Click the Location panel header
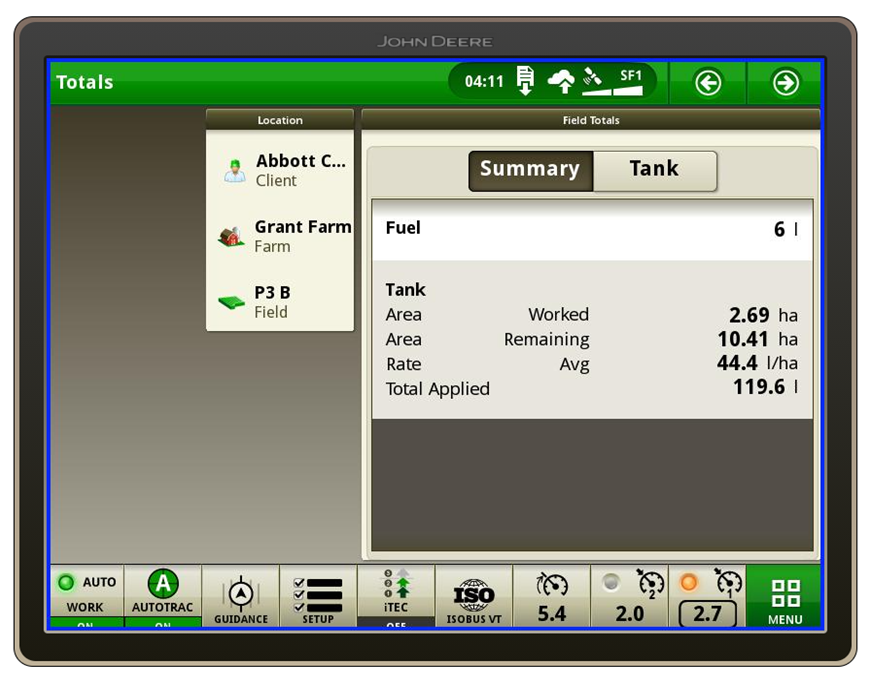This screenshot has height=677, width=872. [280, 120]
